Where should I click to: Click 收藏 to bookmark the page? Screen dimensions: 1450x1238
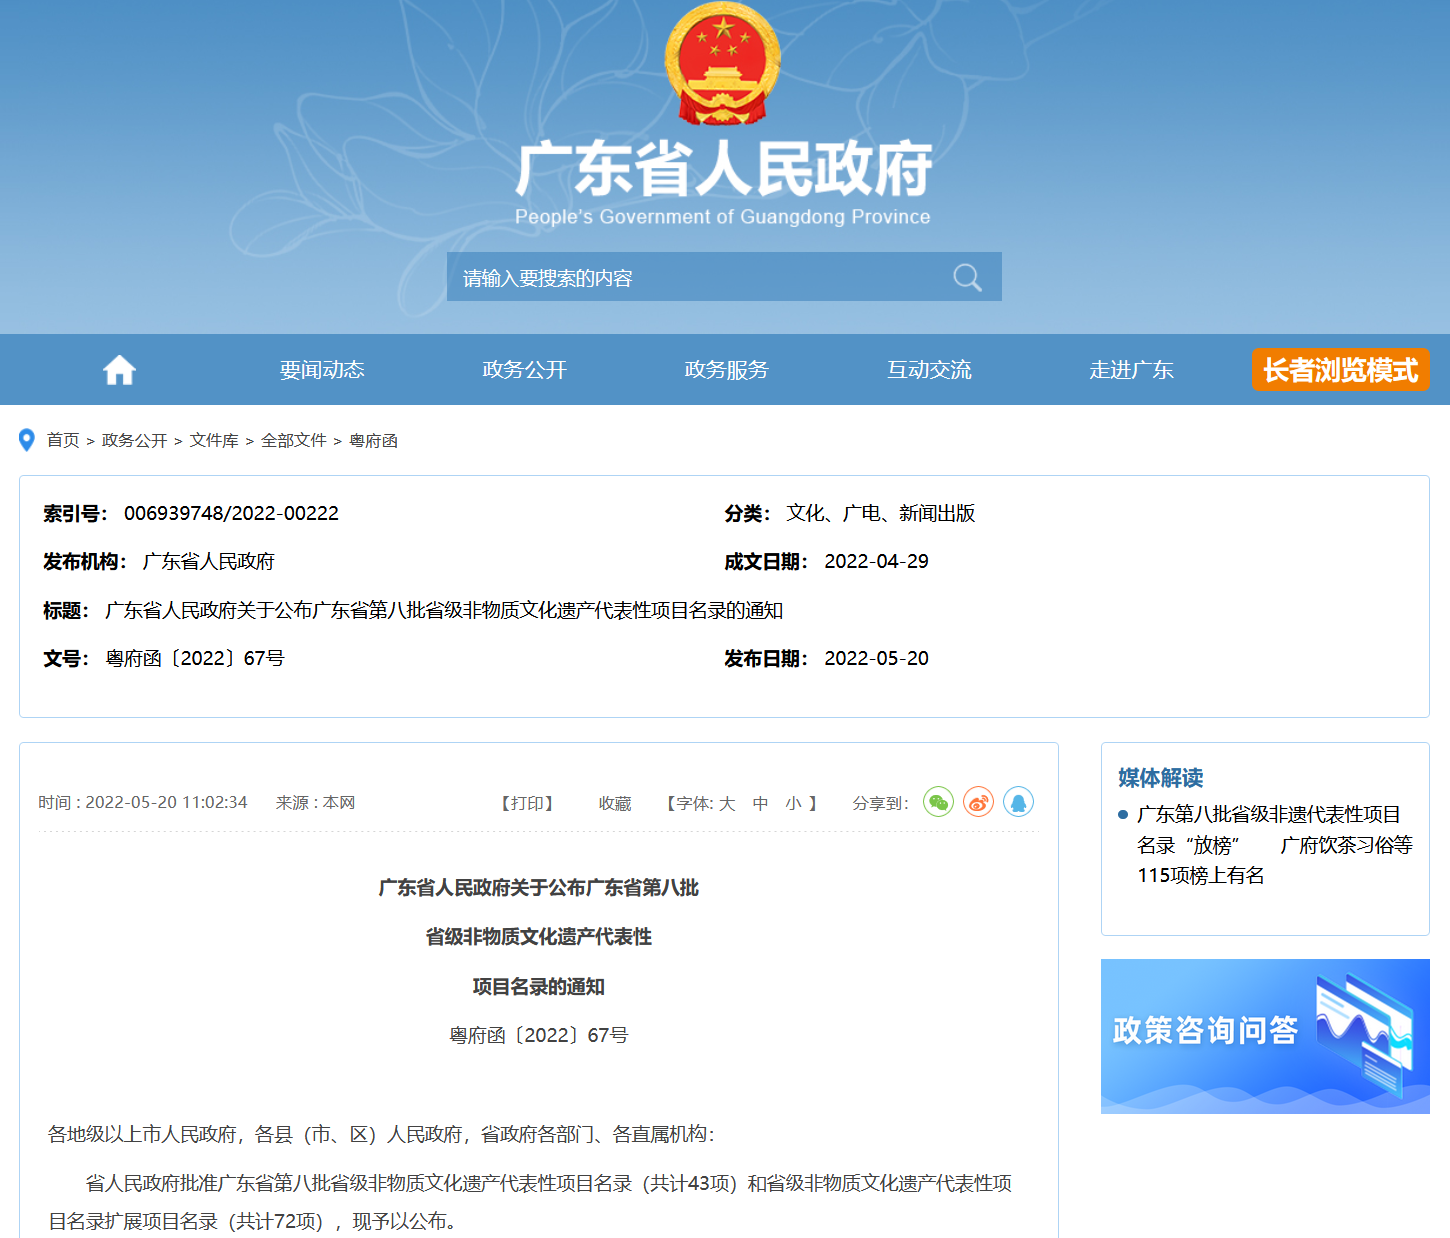click(615, 803)
